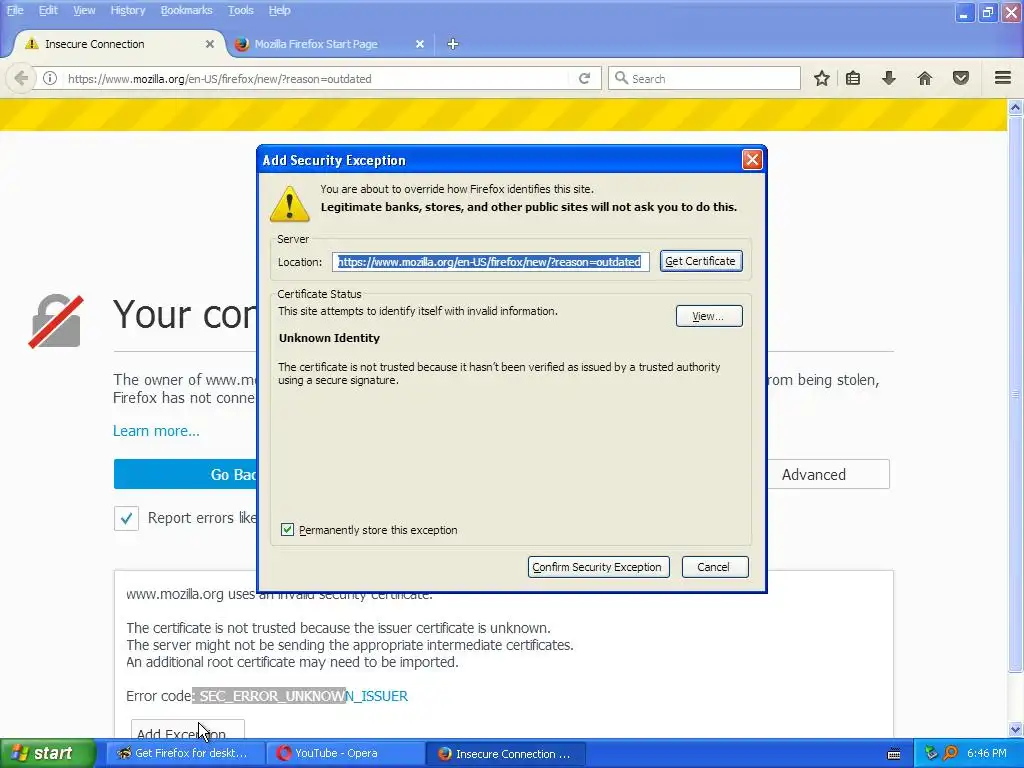This screenshot has height=768, width=1024.
Task: Click the View... certificate button
Action: (709, 316)
